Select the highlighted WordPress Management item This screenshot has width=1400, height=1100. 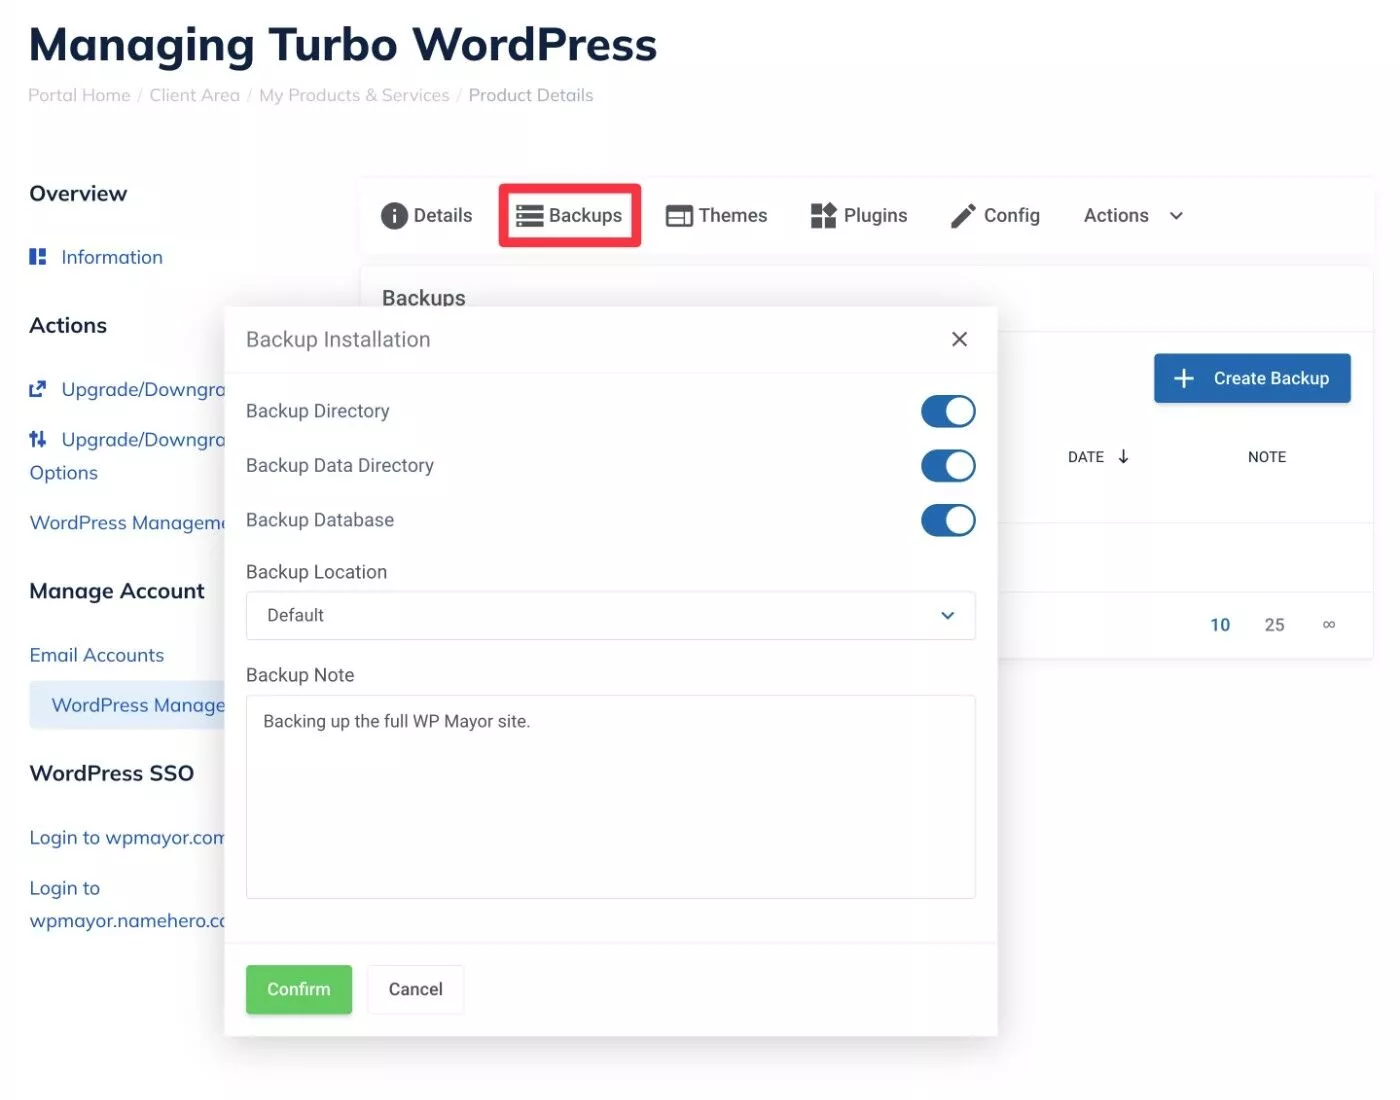tap(128, 705)
